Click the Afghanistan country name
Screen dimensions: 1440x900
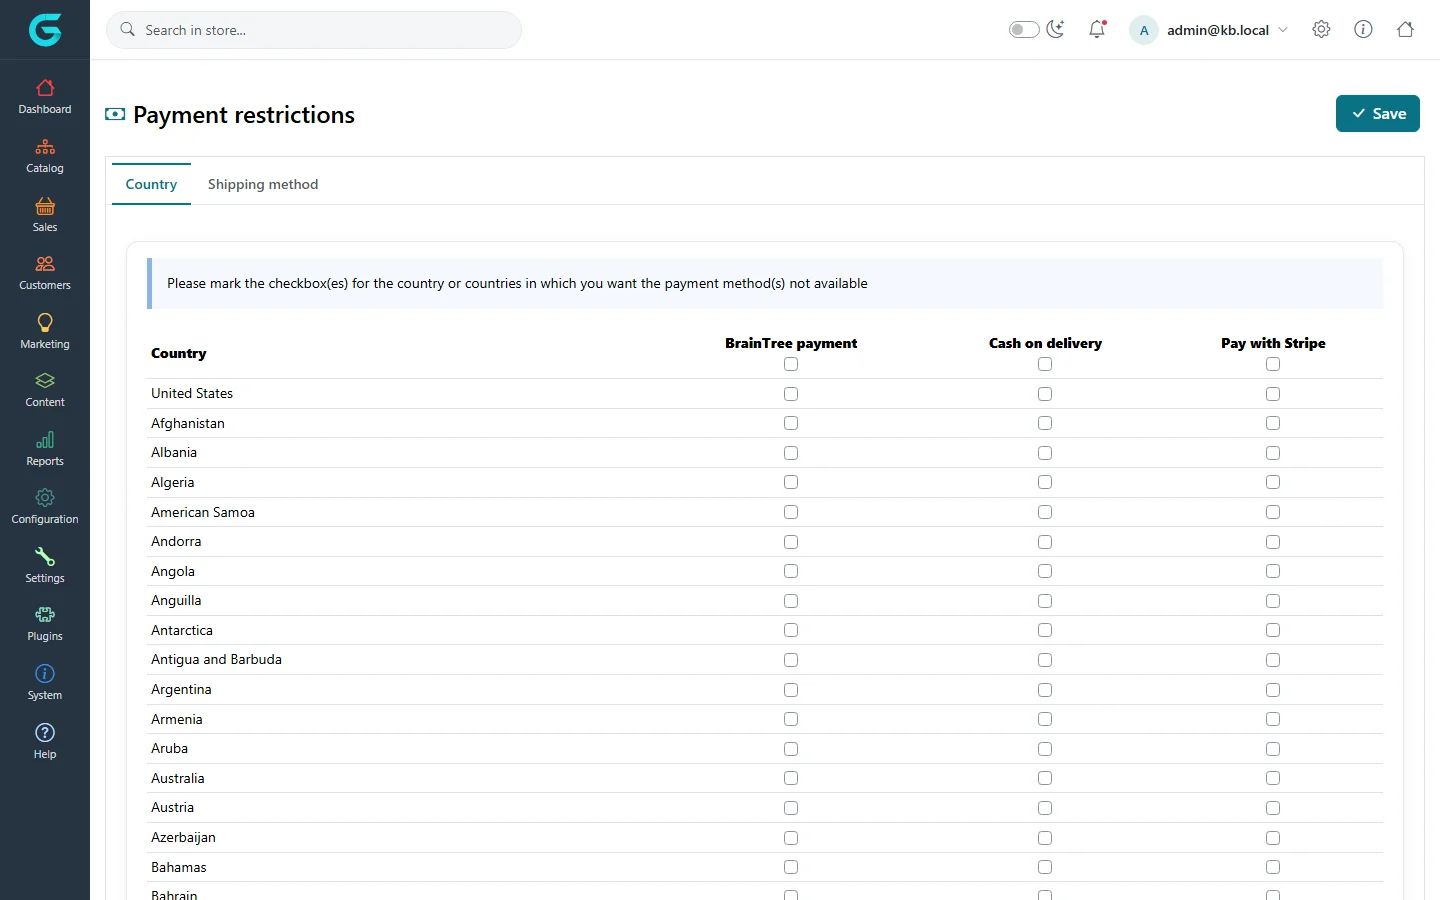coord(188,423)
